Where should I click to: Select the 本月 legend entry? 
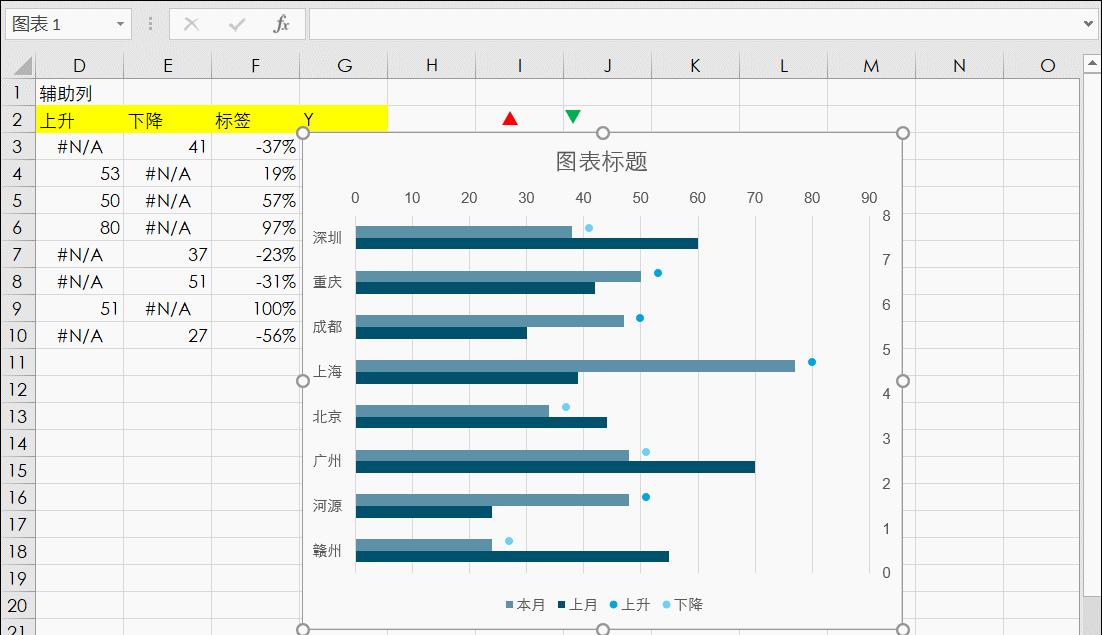coord(526,605)
